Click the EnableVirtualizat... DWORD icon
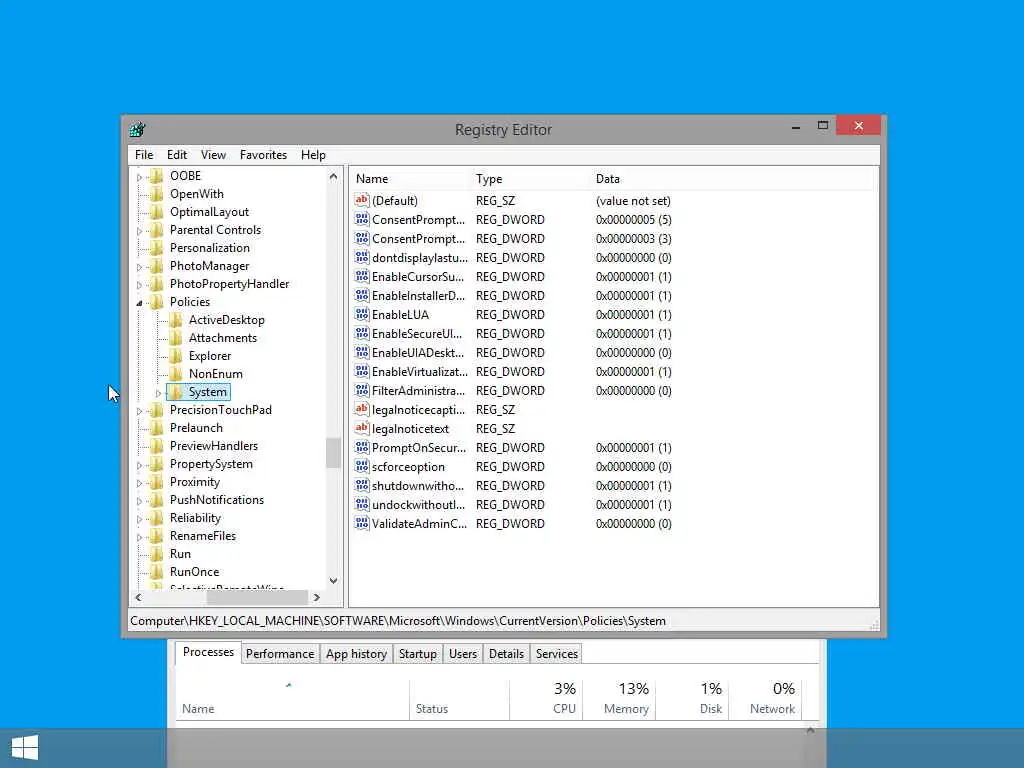 (x=362, y=371)
